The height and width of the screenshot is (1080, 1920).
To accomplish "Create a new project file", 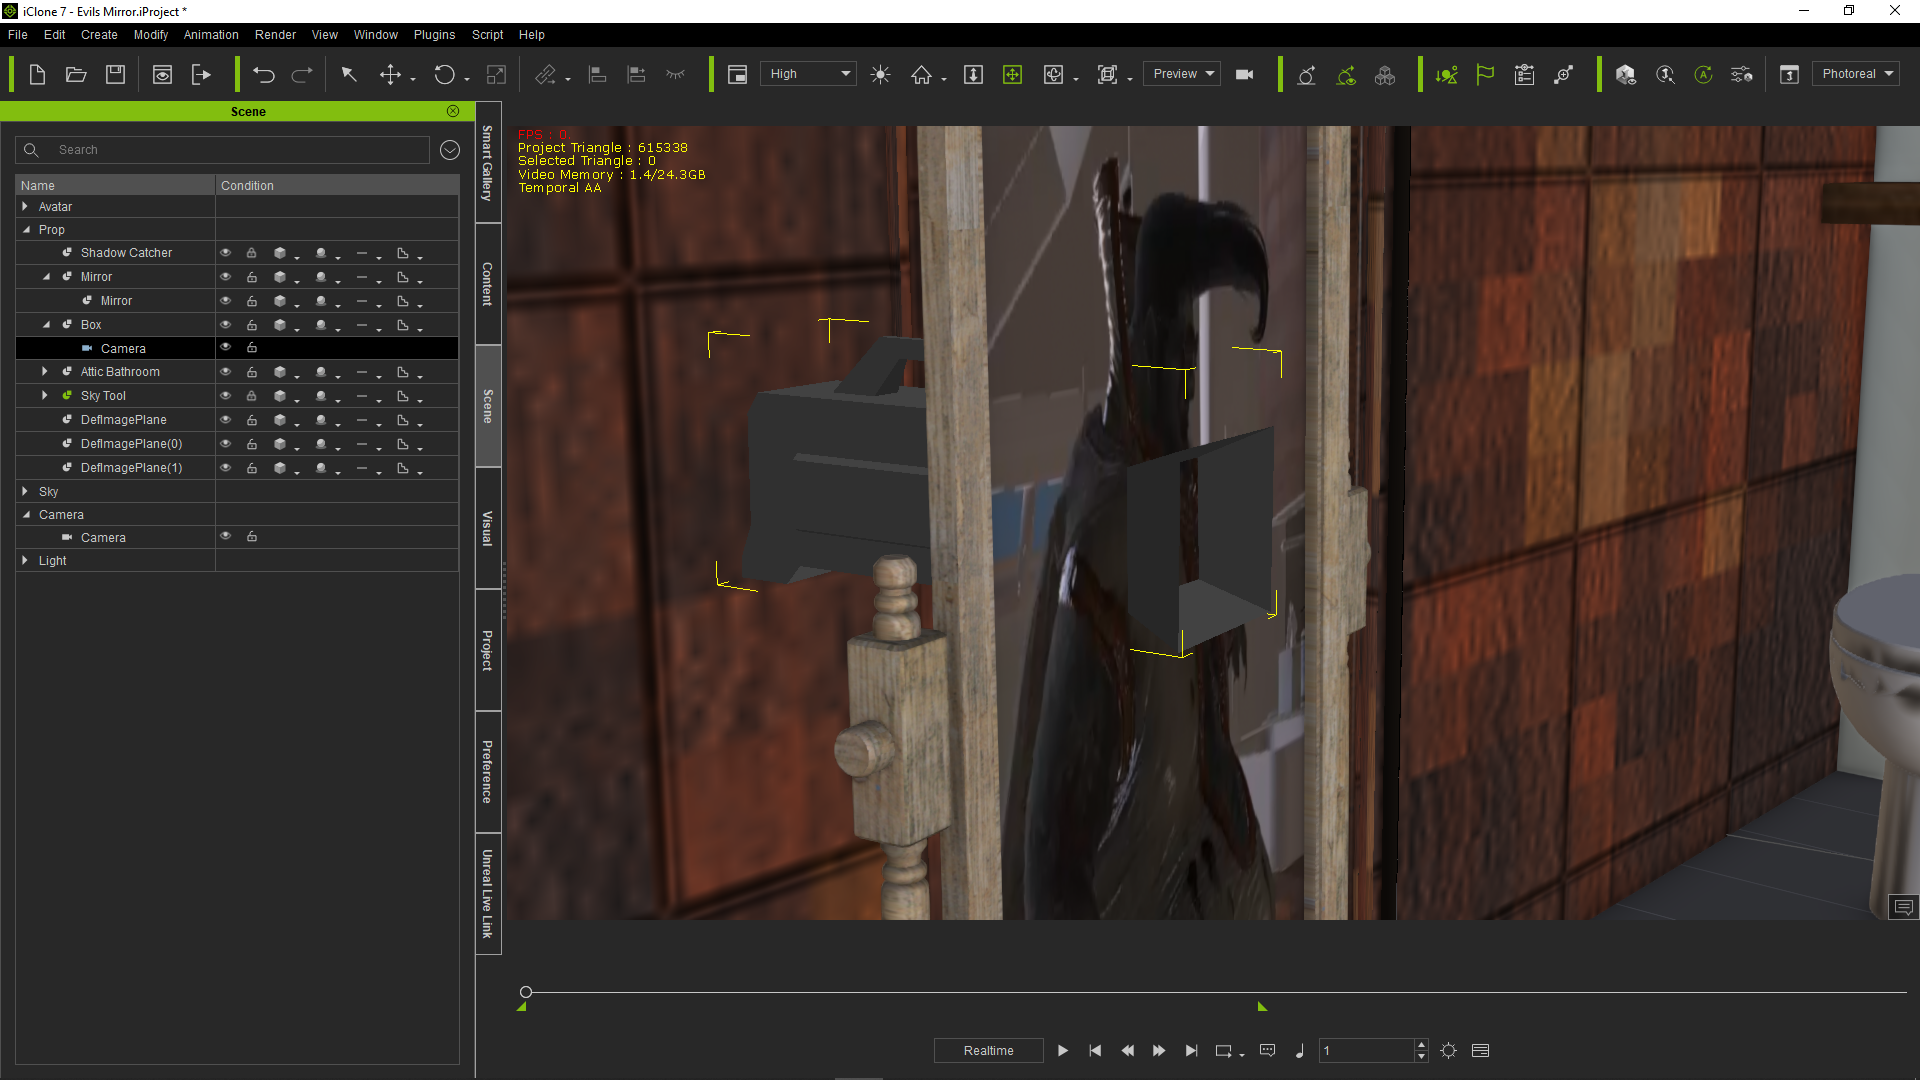I will tap(37, 74).
